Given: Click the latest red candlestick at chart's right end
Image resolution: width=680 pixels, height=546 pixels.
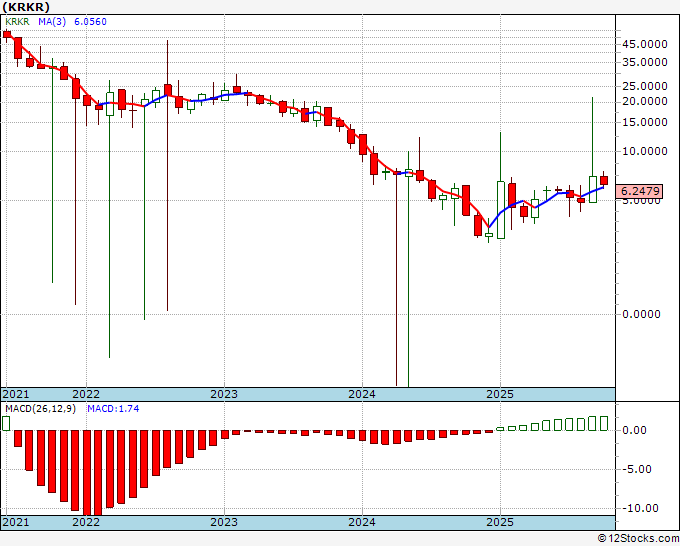Looking at the screenshot, I should click(604, 180).
